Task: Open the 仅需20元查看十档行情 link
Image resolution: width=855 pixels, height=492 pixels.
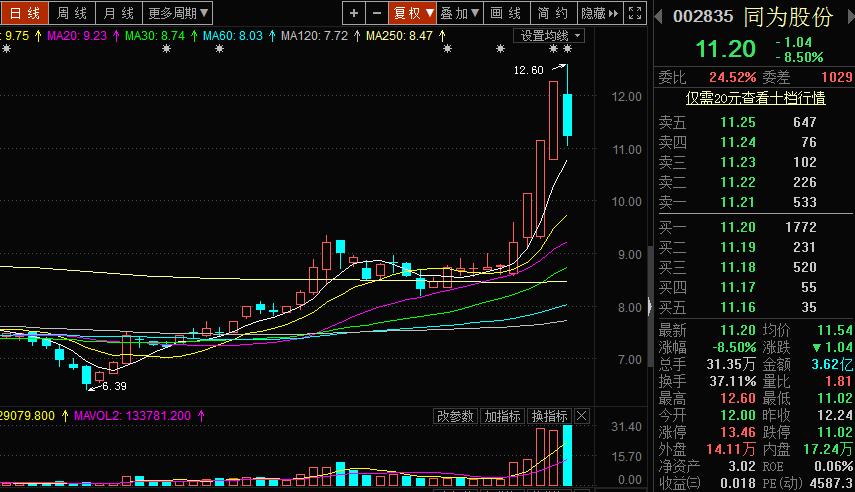Action: [755, 97]
